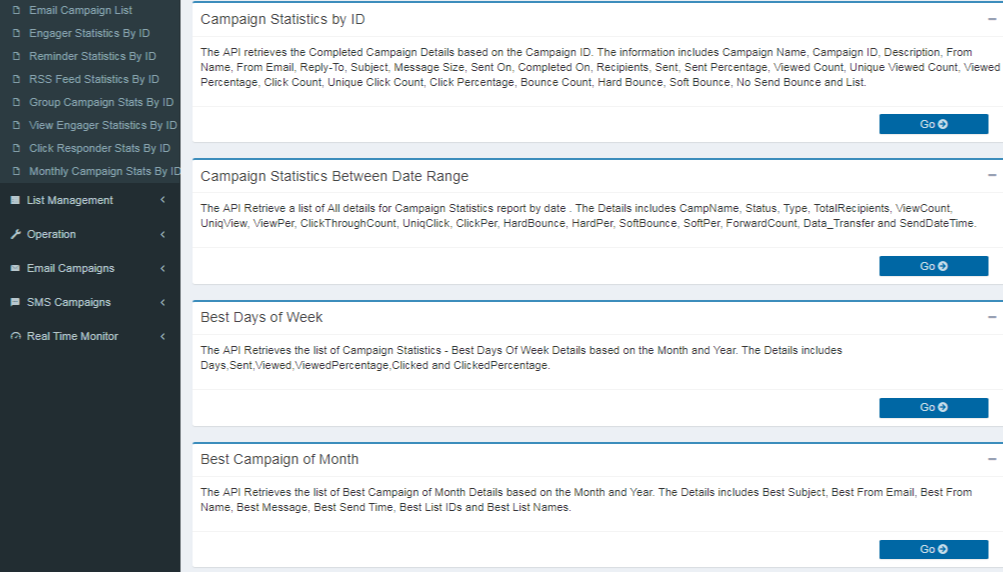Click the List Management table icon
1003x572 pixels.
(x=15, y=200)
